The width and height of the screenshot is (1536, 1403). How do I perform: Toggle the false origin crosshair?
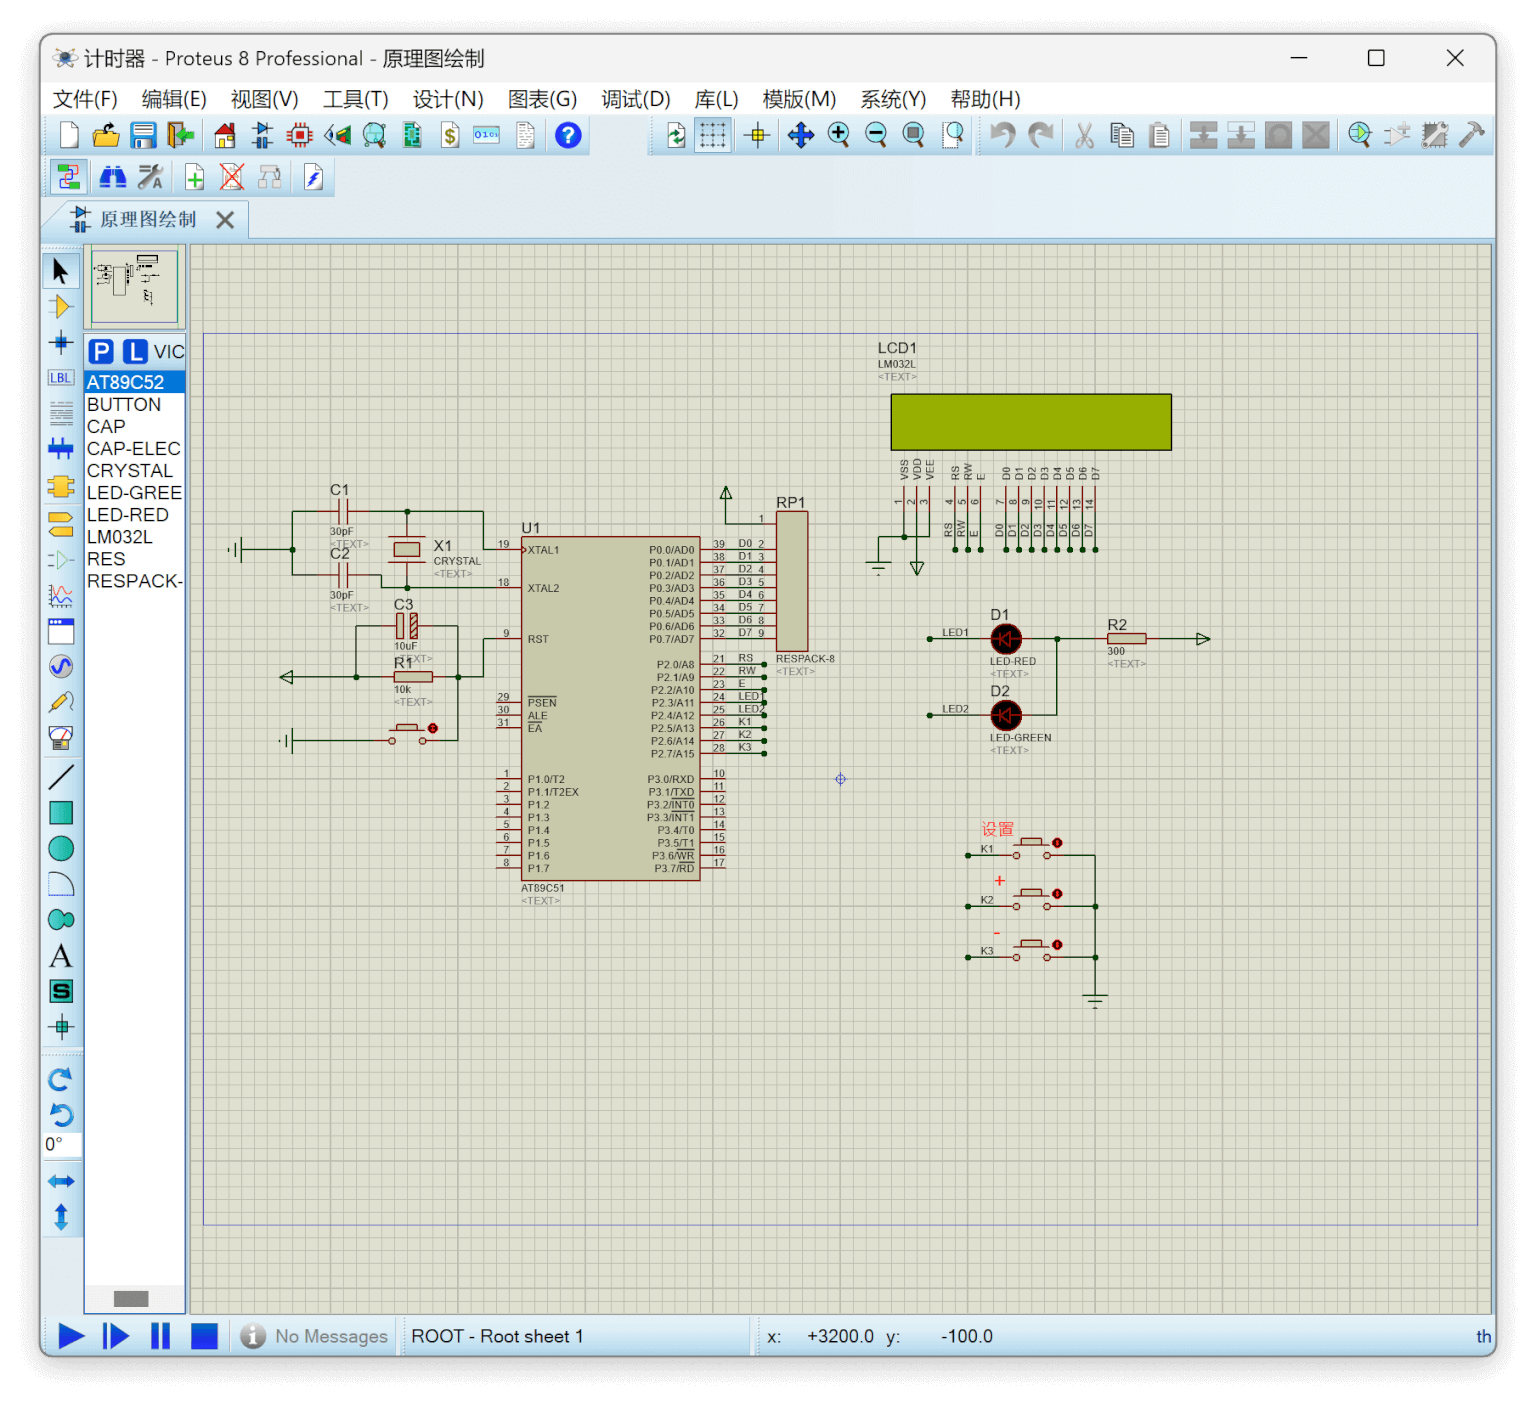coord(757,135)
